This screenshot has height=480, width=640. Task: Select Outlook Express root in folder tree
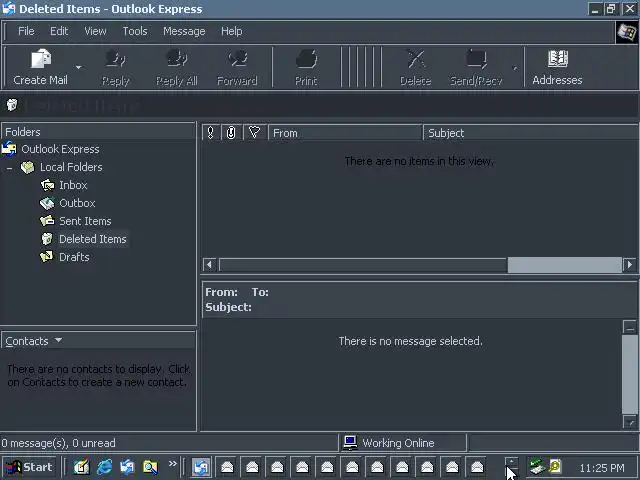tap(60, 149)
